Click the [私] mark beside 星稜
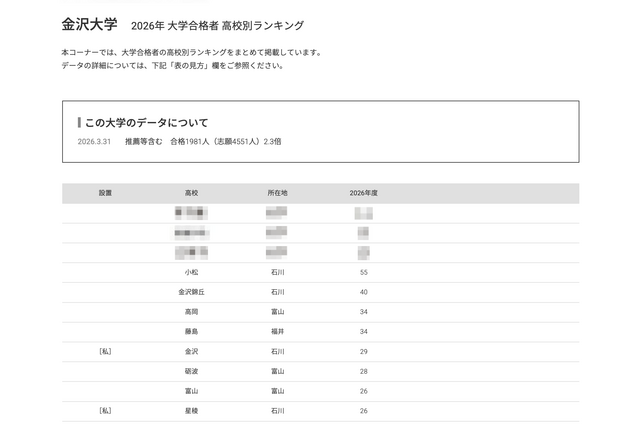The width and height of the screenshot is (640, 426). 105,411
